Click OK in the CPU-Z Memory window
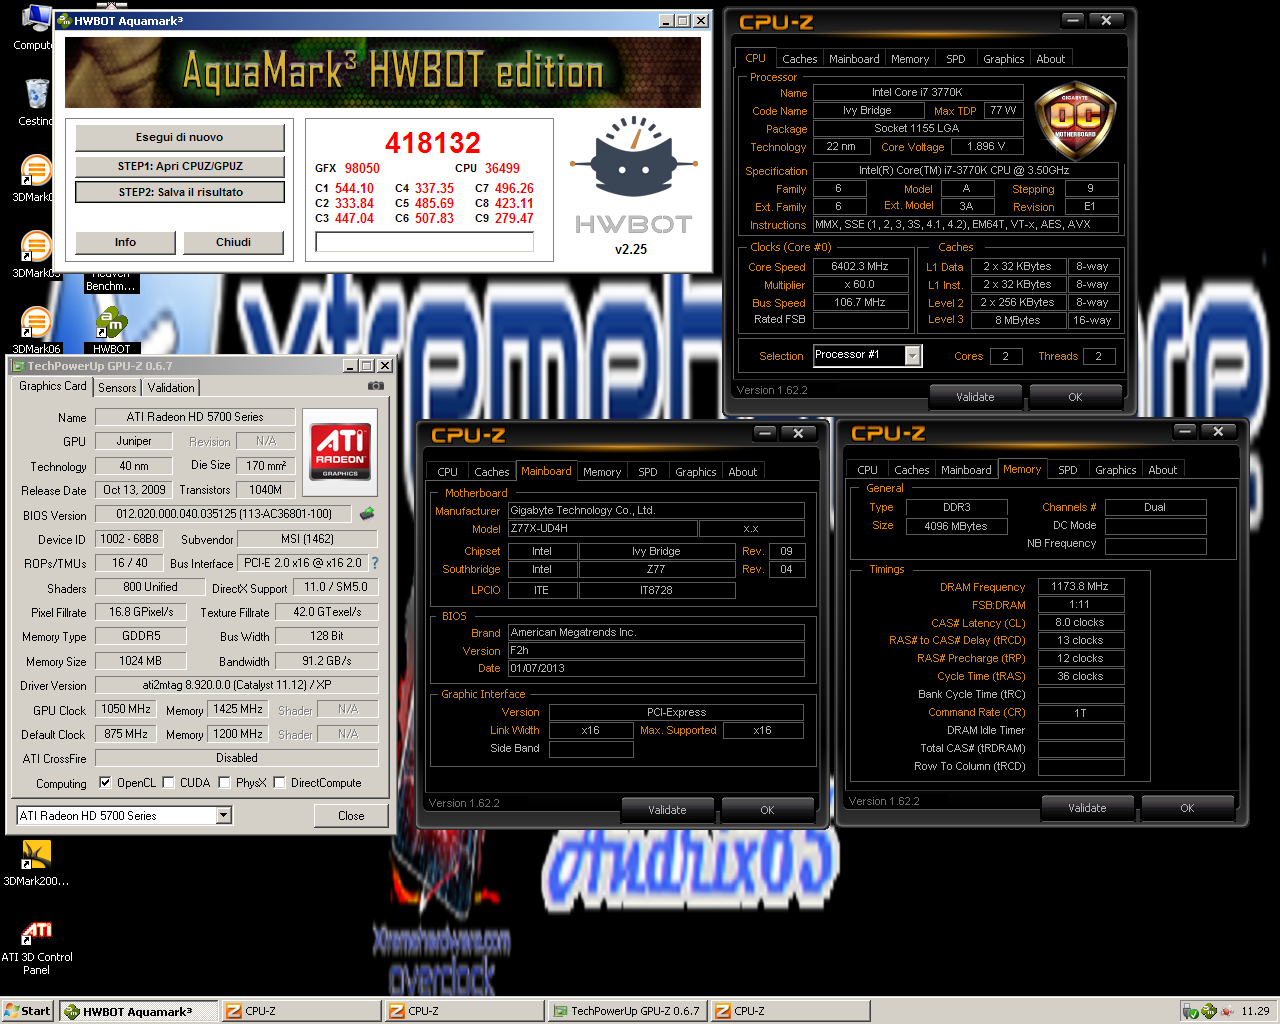The image size is (1280, 1024). [x=1187, y=808]
